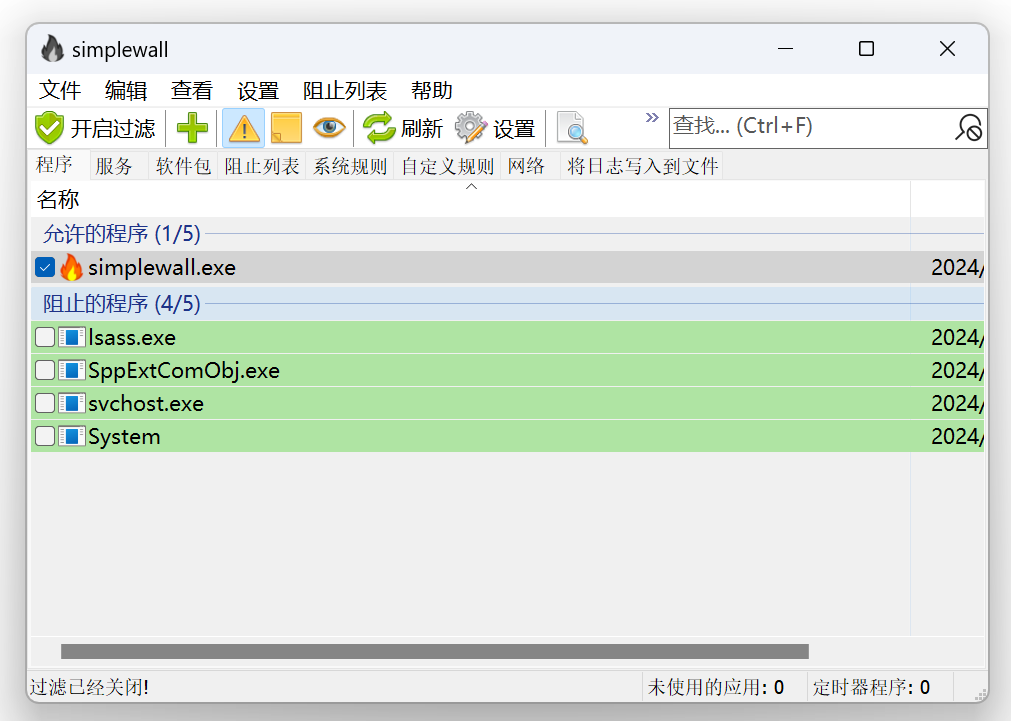Click the eye icon on the toolbar
Viewport: 1011px width, 721px height.
(330, 128)
